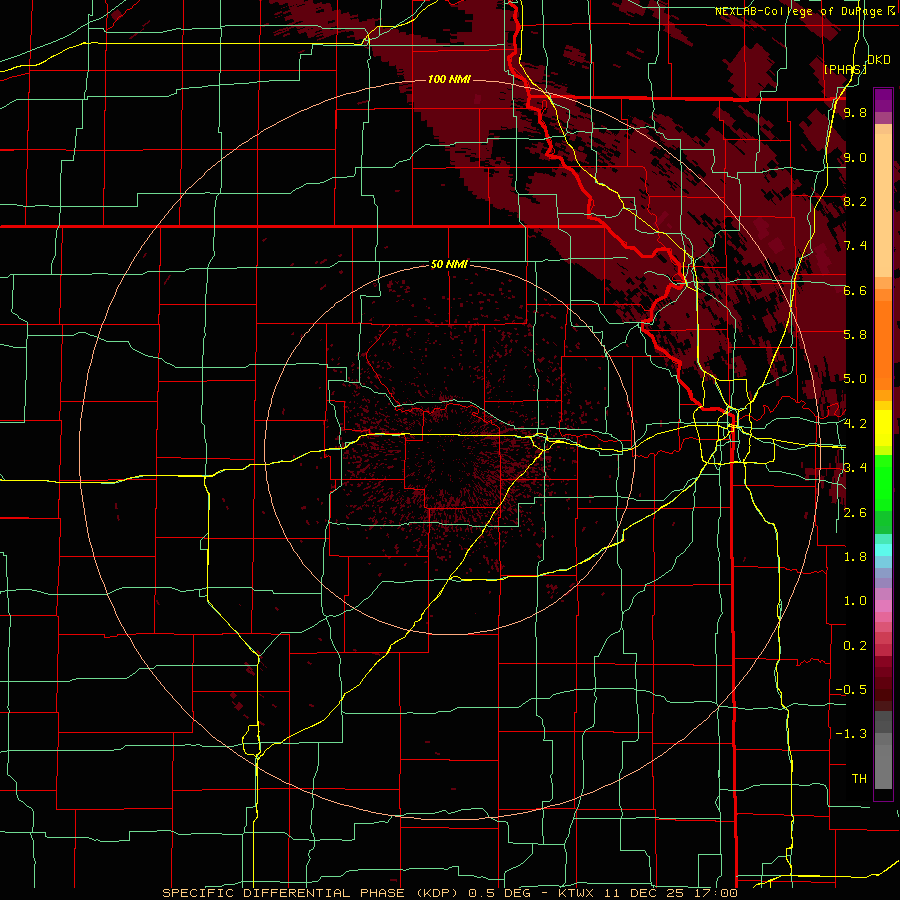Select the -0.5 color scale value
Image resolution: width=900 pixels, height=900 pixels.
(x=851, y=690)
